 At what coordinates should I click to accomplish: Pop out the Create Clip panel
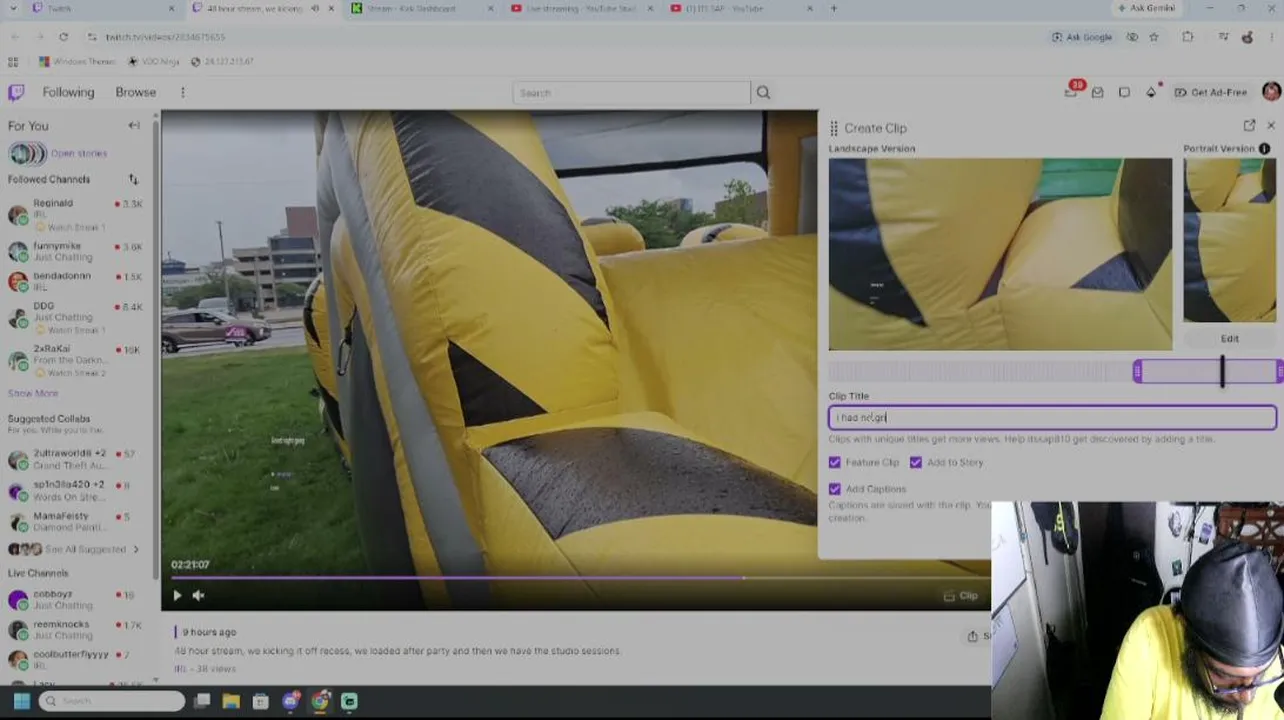click(x=1249, y=126)
